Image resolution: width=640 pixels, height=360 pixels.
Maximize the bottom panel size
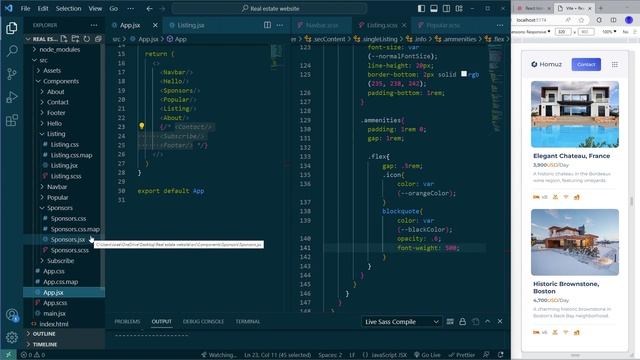click(488, 322)
